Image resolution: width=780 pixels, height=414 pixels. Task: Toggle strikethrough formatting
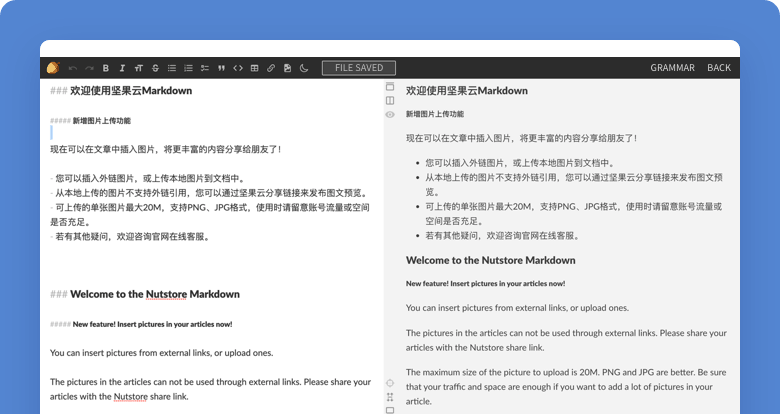tap(155, 68)
